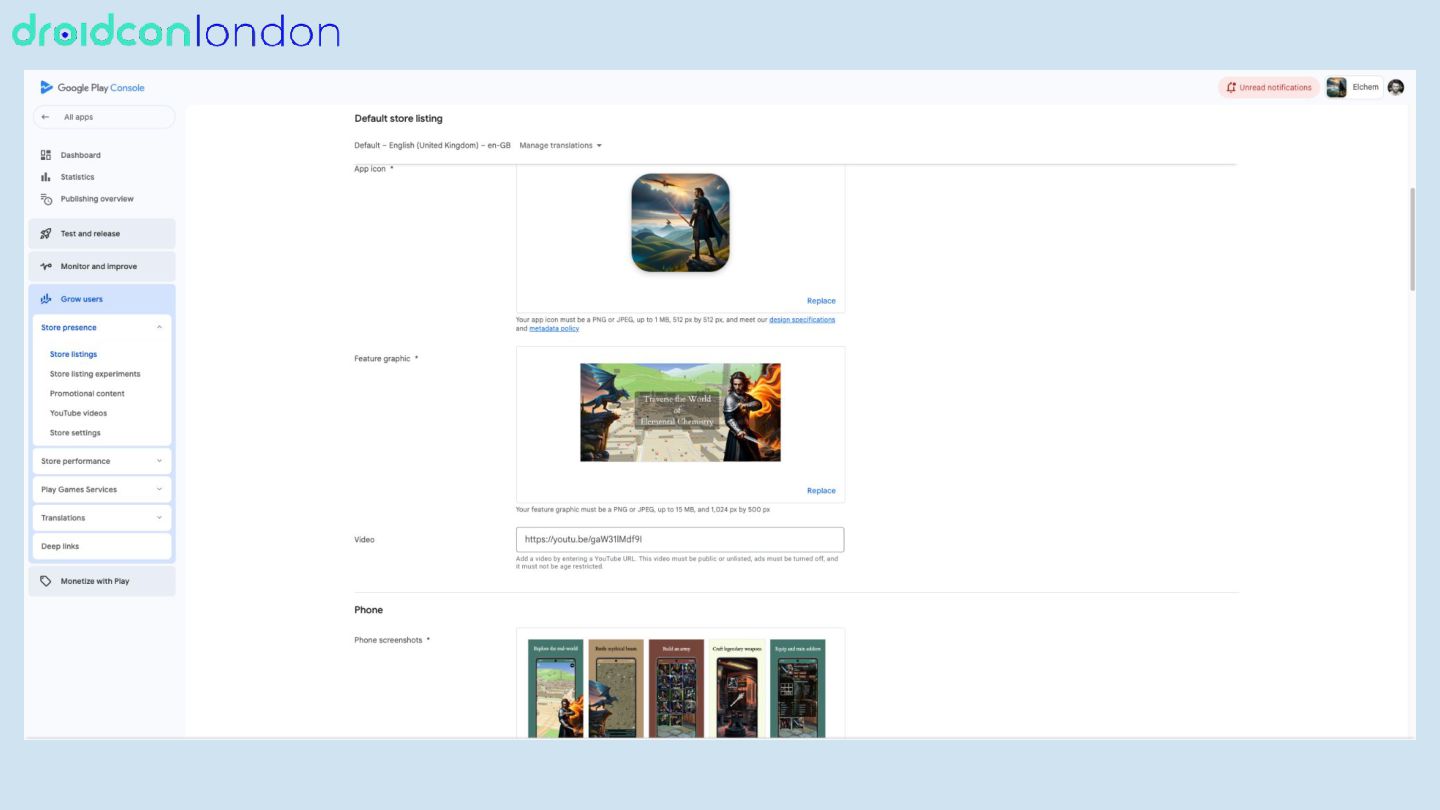Expand the Translations section
The height and width of the screenshot is (810, 1440).
(x=159, y=518)
